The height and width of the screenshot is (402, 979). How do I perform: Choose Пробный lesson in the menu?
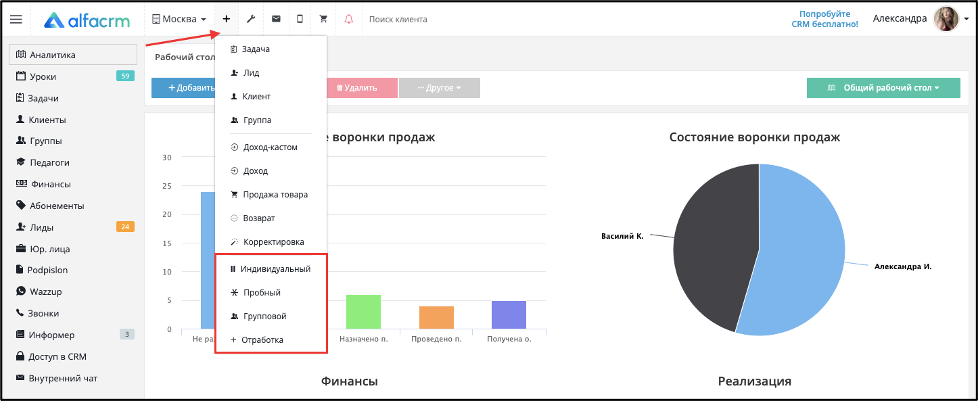[255, 292]
